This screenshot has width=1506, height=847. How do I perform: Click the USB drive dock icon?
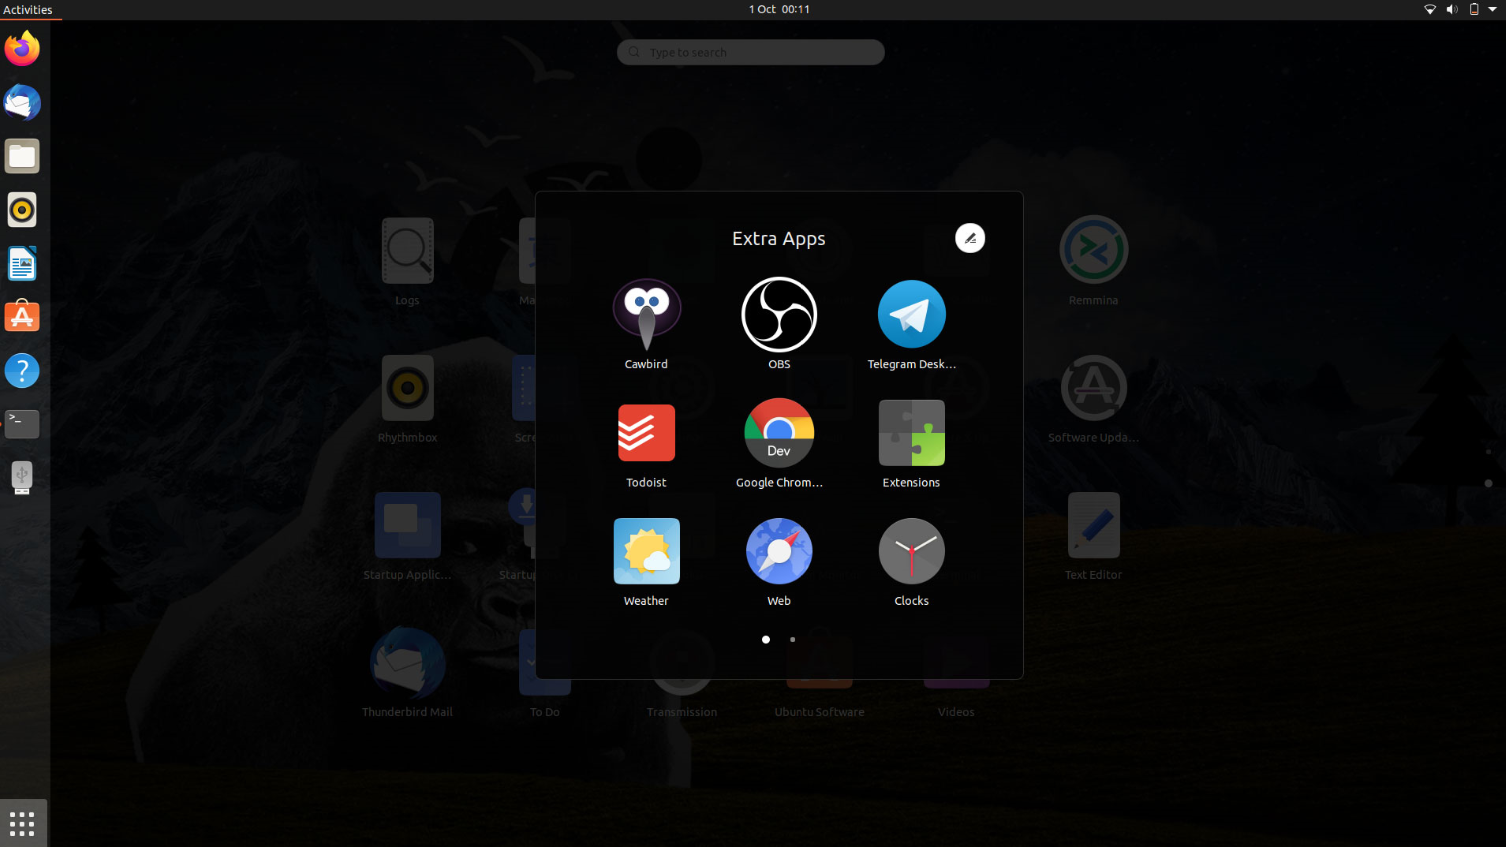(x=22, y=478)
